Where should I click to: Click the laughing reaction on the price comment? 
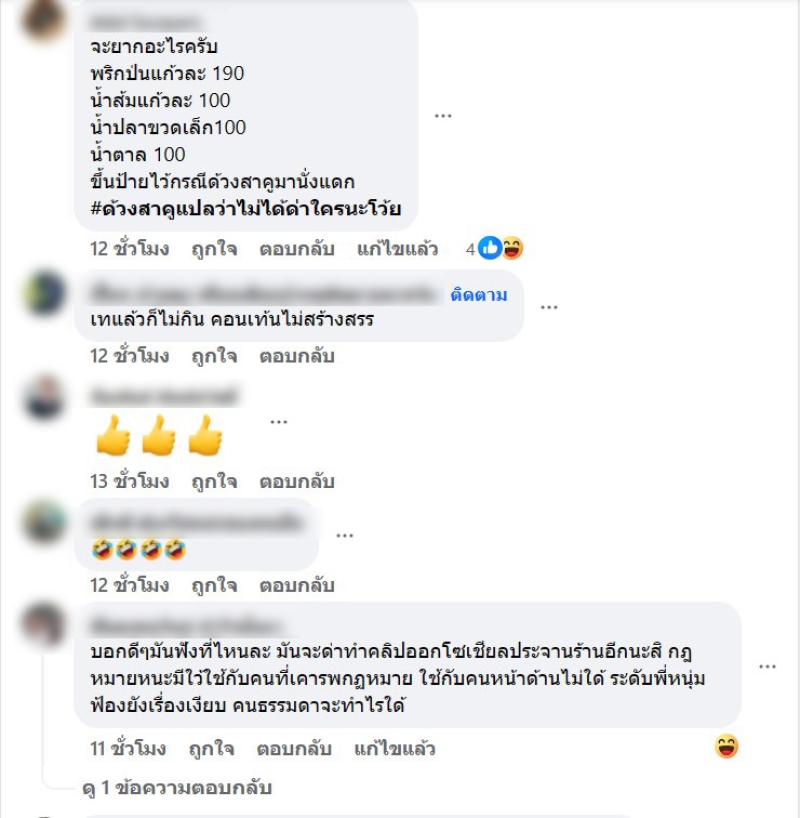[x=512, y=248]
